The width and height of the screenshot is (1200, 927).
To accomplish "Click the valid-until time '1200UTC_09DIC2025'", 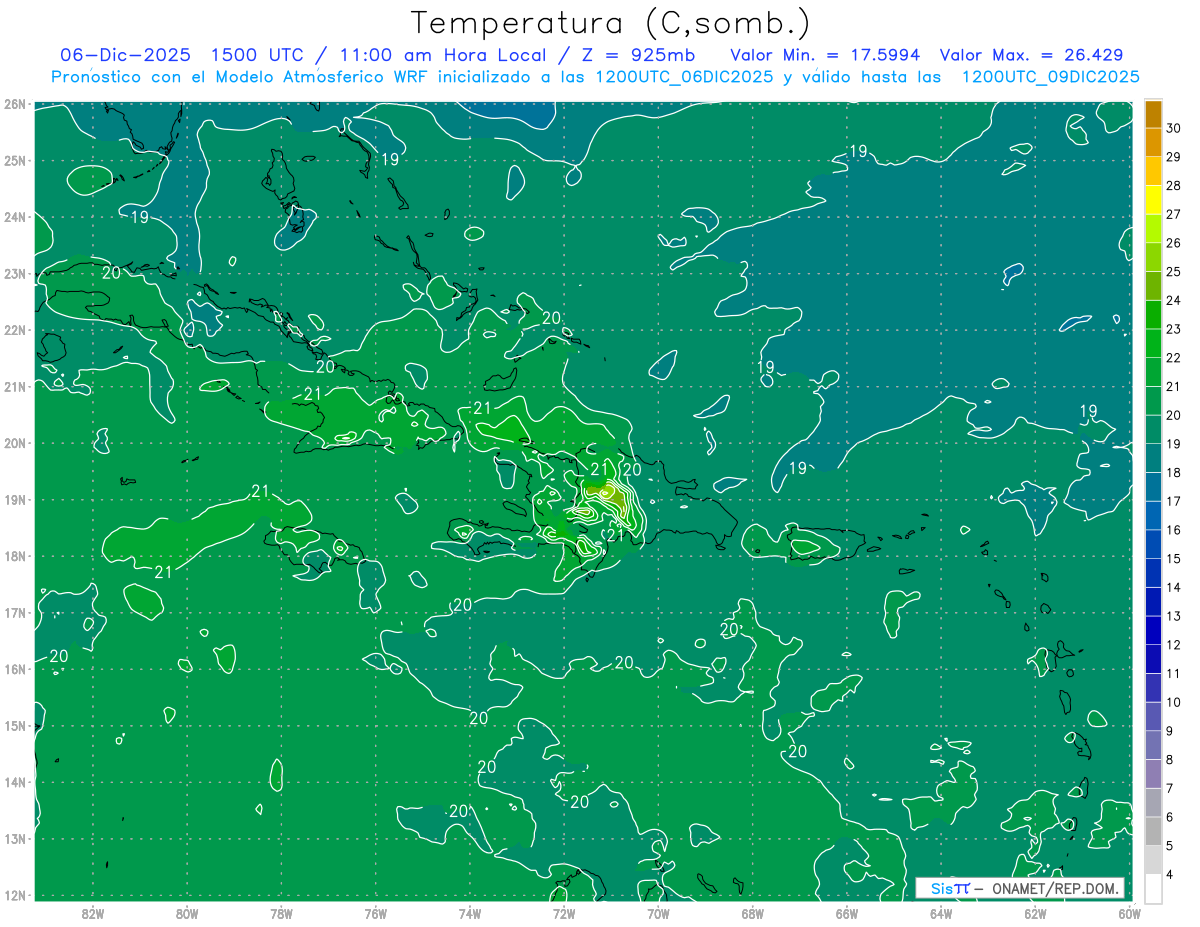I will [x=1050, y=77].
